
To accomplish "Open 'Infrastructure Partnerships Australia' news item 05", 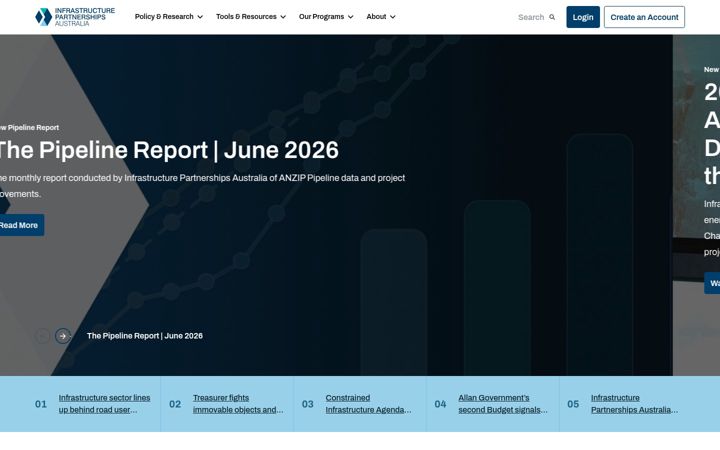I will 634,404.
